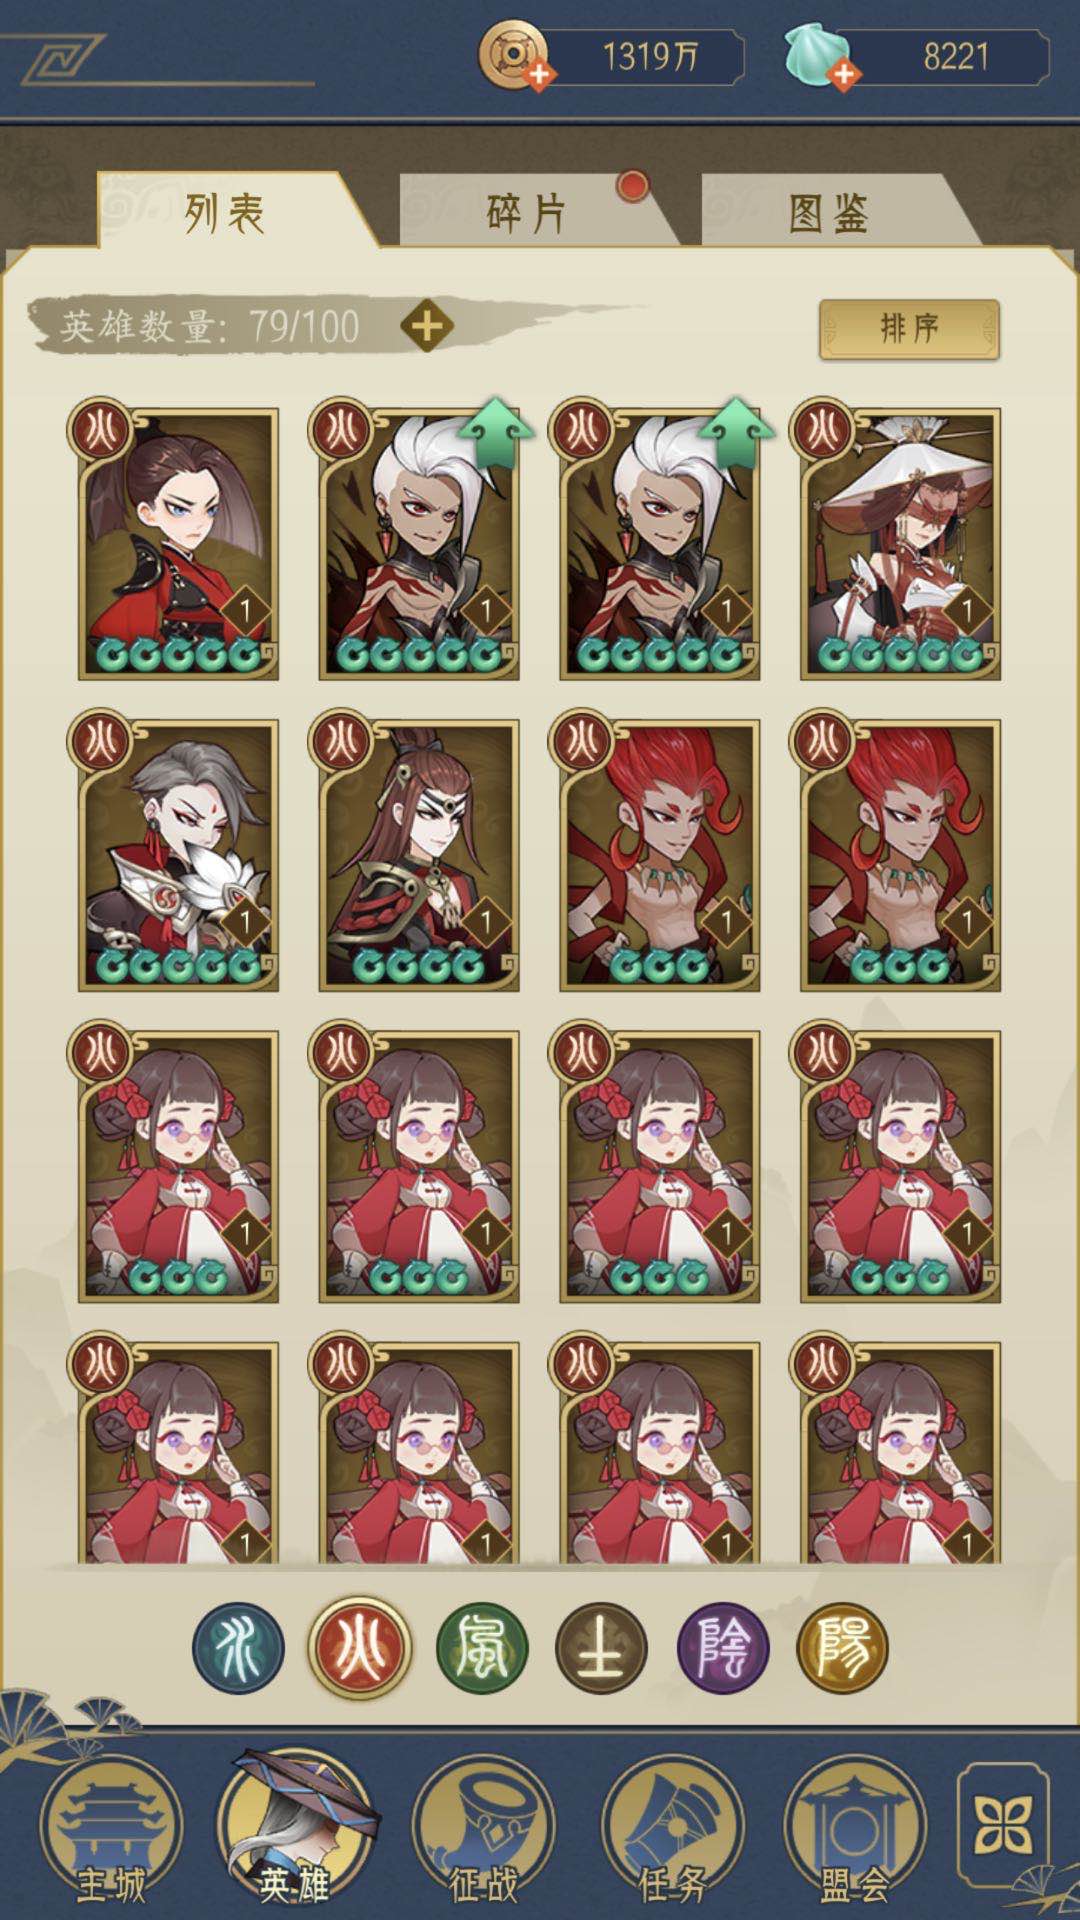1080x1920 pixels.
Task: Switch to the 图鉴 codex tab
Action: 828,211
